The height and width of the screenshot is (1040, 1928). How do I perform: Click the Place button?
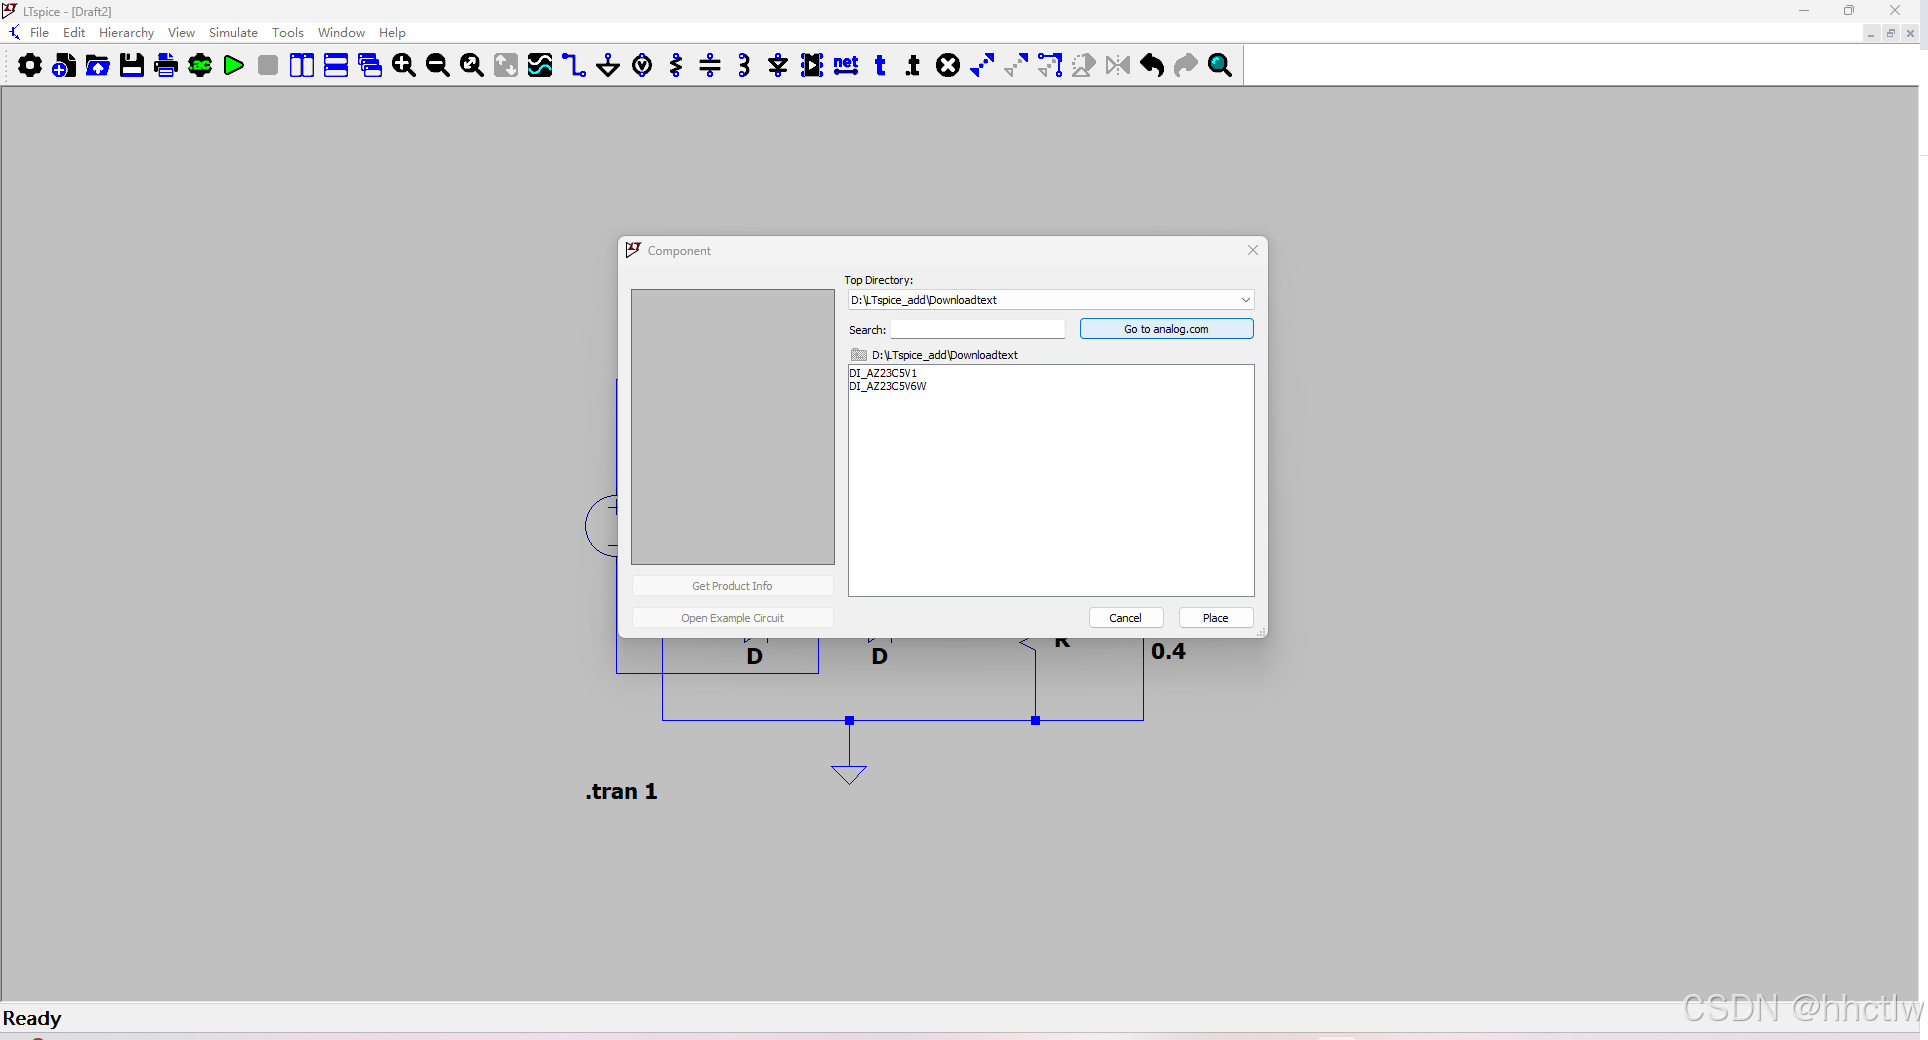point(1216,618)
